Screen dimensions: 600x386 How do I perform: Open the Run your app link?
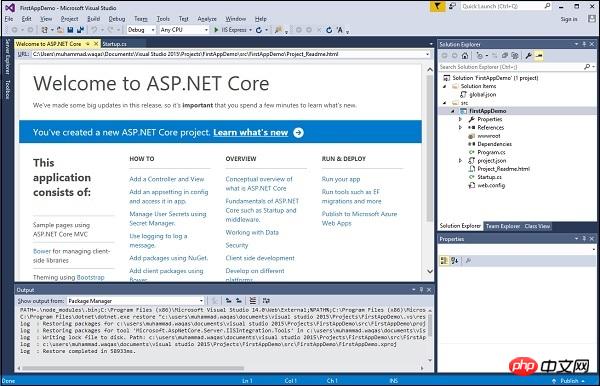click(x=341, y=179)
